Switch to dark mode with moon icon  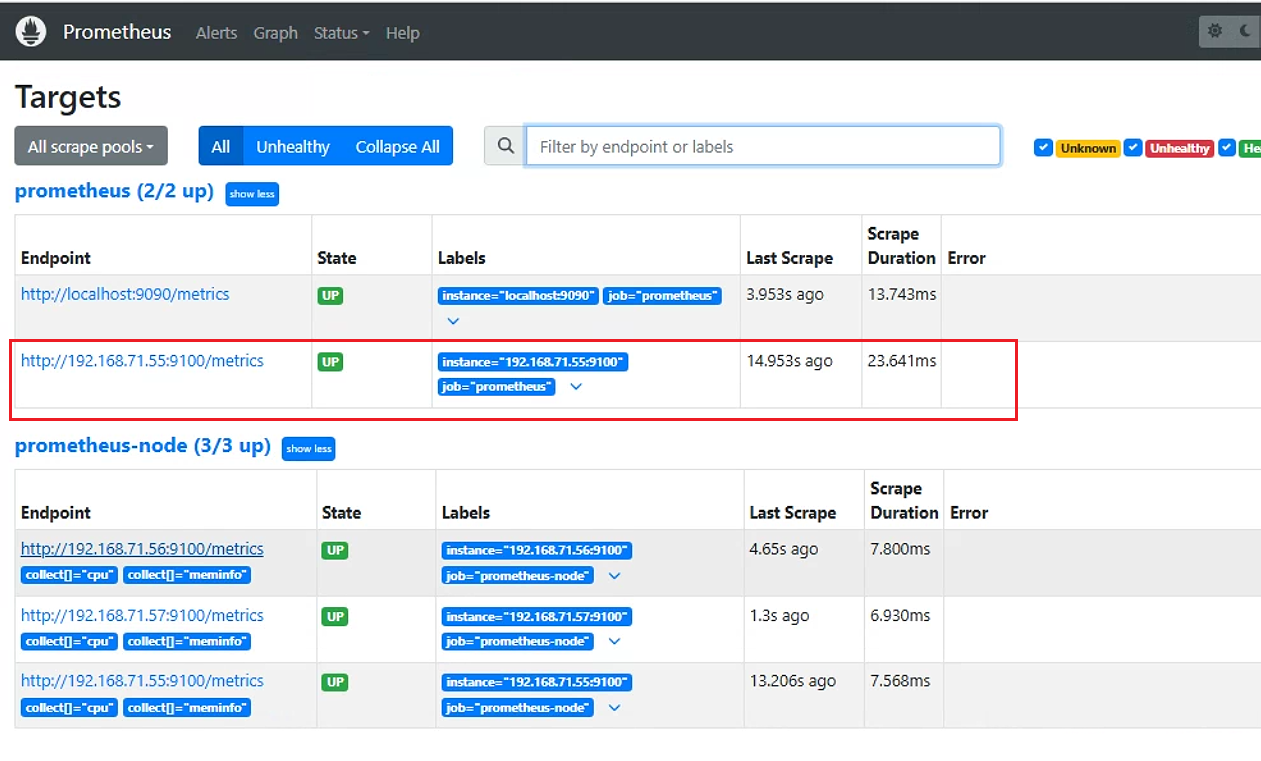1246,31
